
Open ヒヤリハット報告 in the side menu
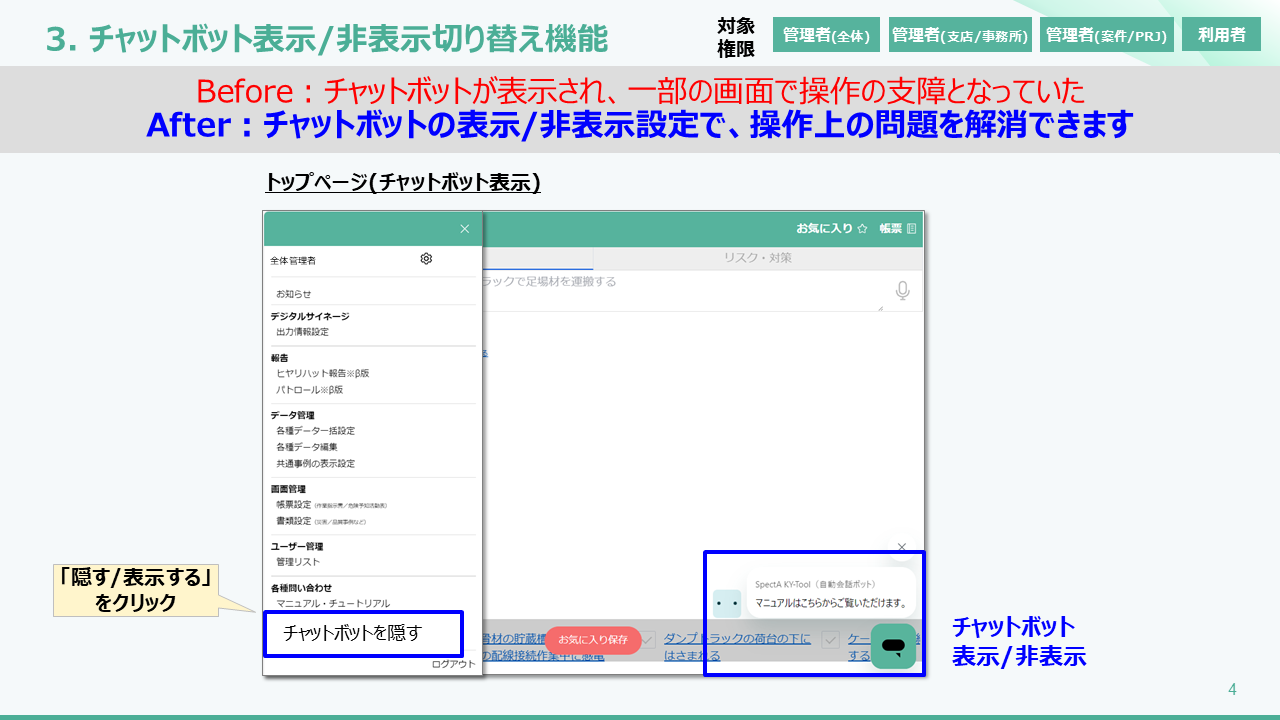tap(322, 373)
